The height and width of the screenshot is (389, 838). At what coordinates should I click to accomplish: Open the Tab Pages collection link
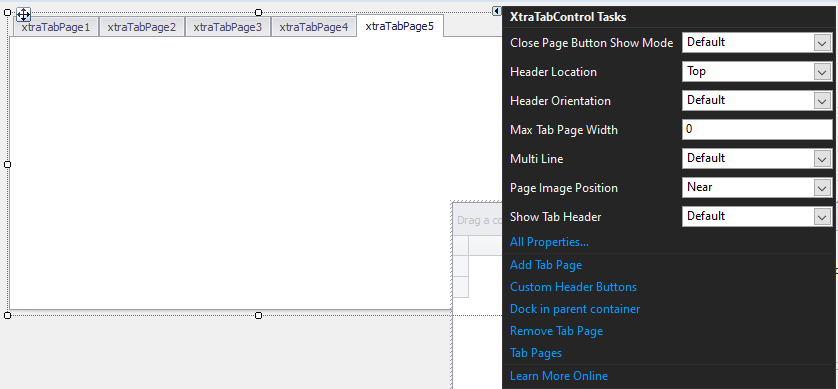[x=536, y=353]
